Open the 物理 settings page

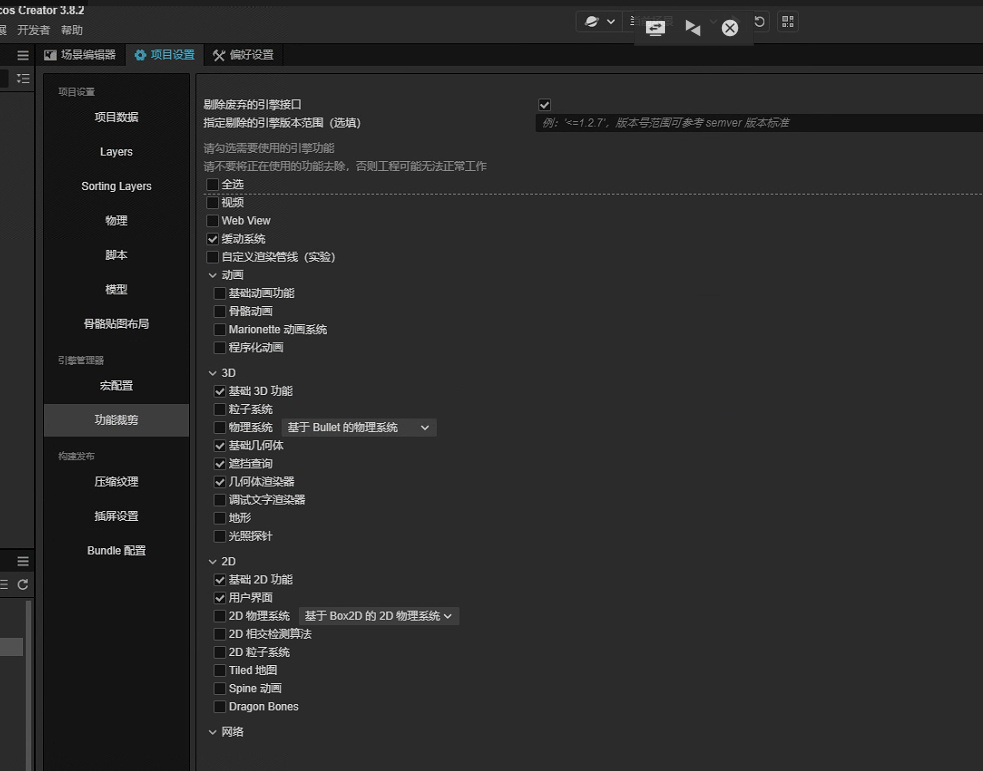click(116, 221)
